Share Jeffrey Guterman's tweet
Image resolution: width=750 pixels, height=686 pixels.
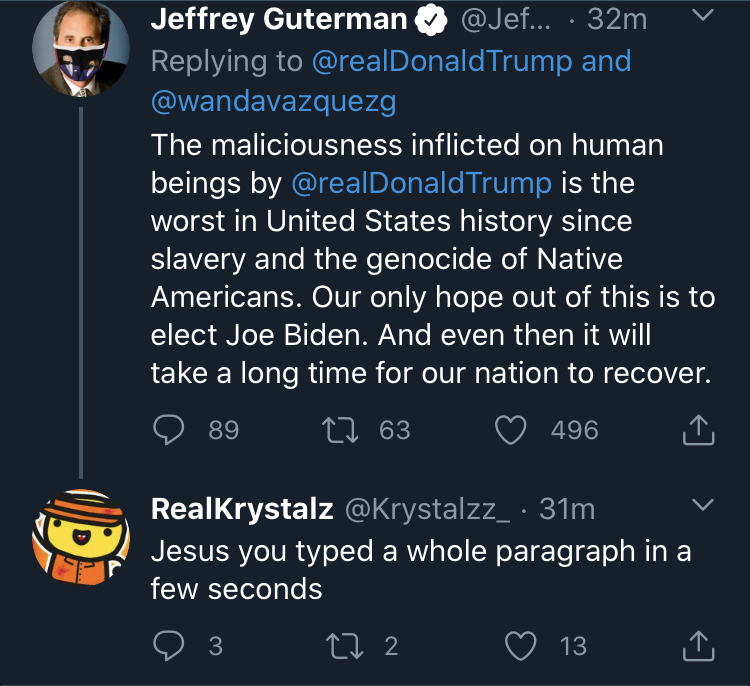point(698,430)
